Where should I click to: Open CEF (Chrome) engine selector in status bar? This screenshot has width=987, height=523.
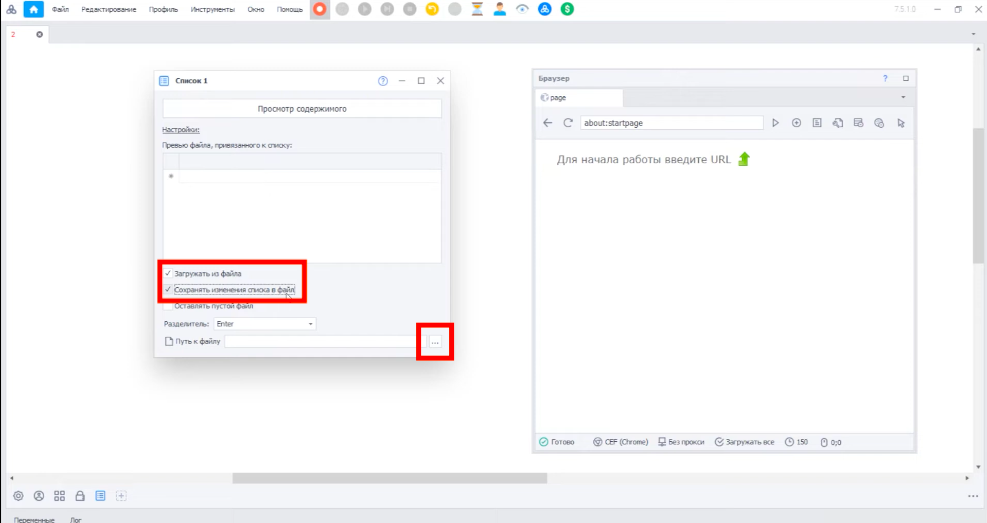pos(621,442)
